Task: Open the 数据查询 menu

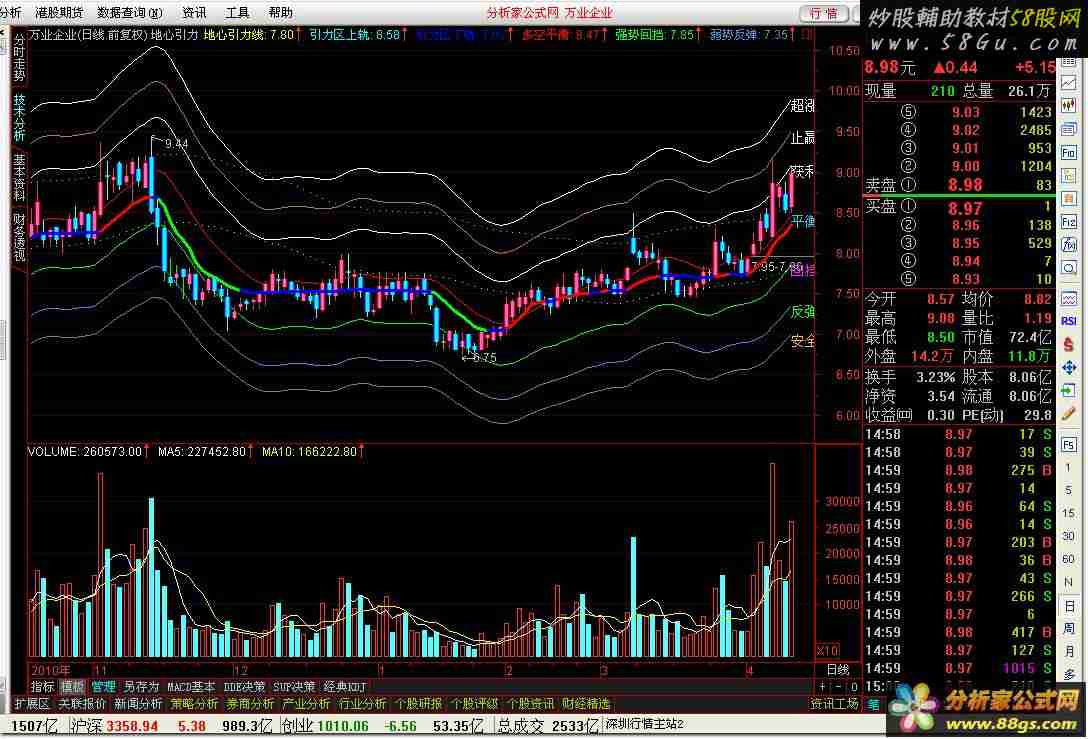Action: click(x=130, y=12)
